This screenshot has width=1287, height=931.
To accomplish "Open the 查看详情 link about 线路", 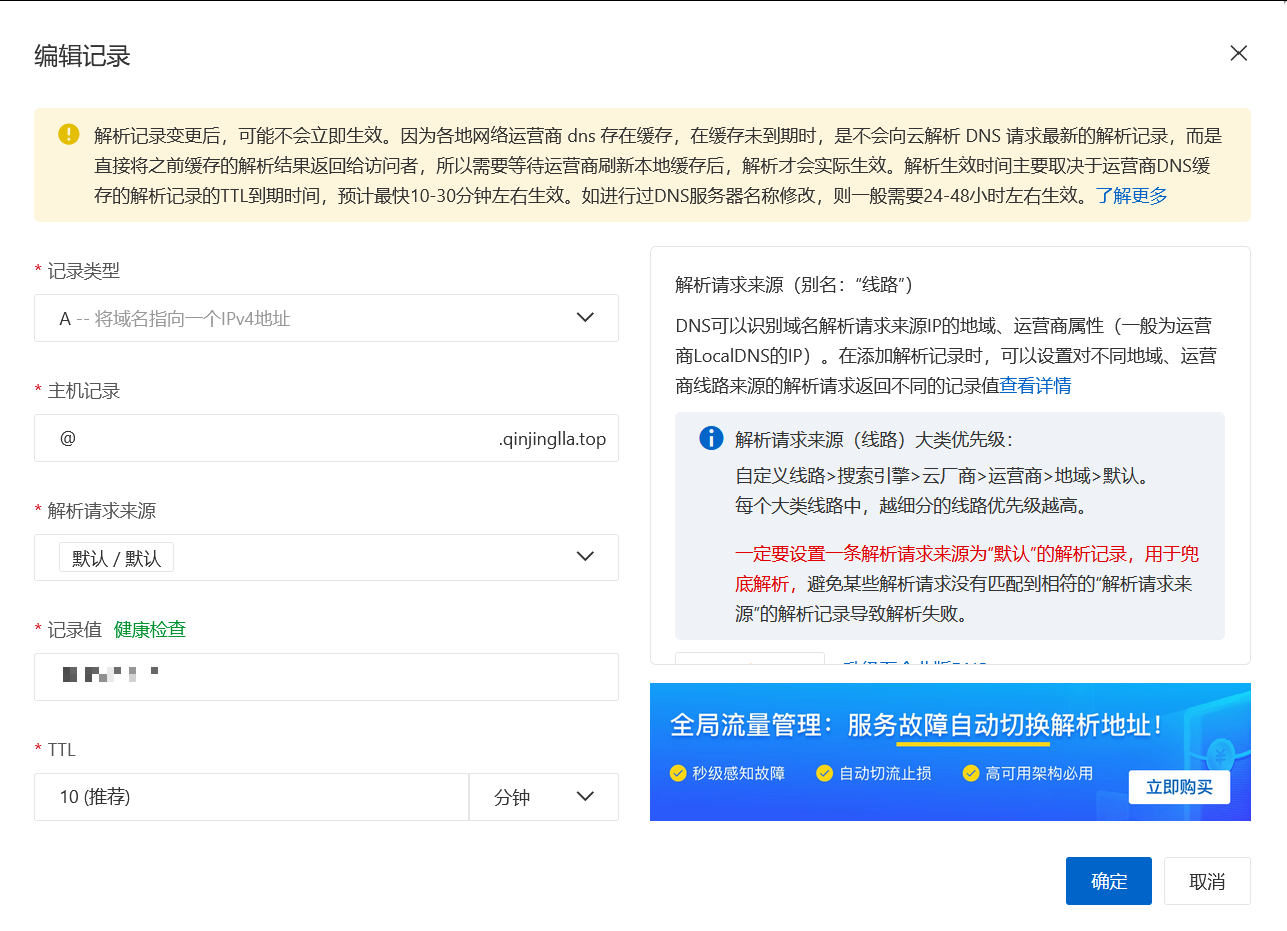I will (x=1036, y=386).
